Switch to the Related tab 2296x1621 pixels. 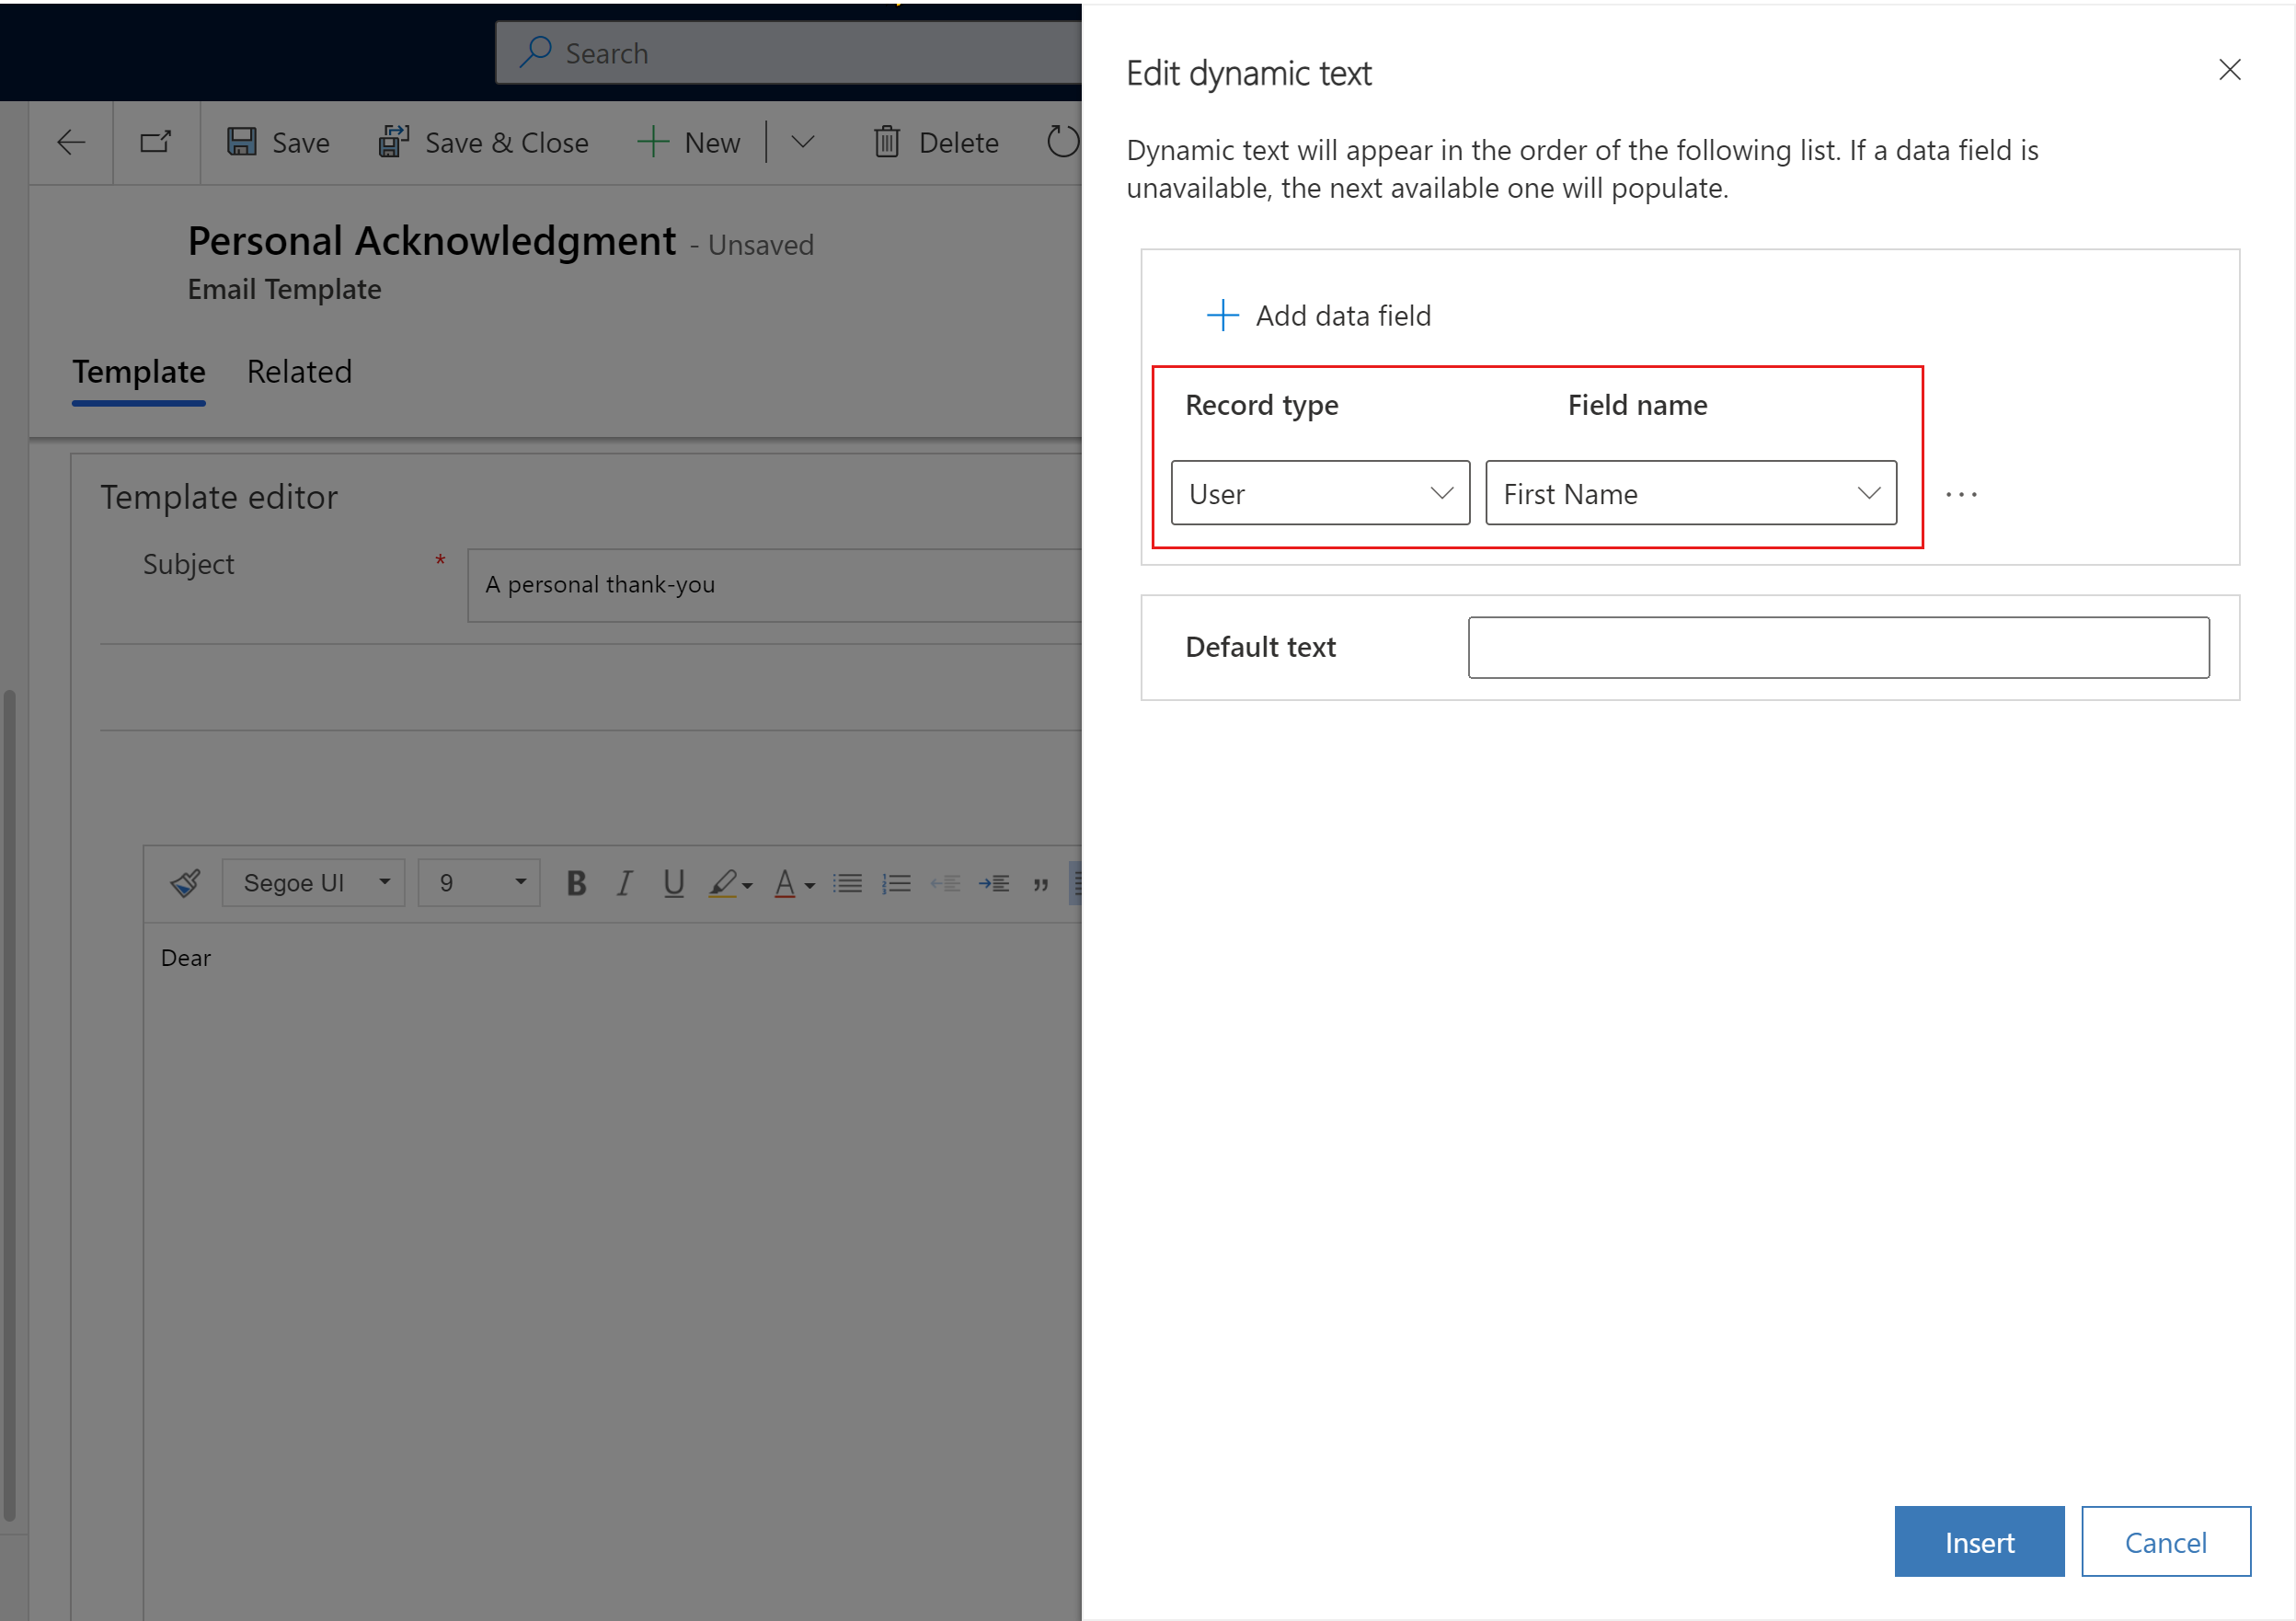pyautogui.click(x=300, y=370)
